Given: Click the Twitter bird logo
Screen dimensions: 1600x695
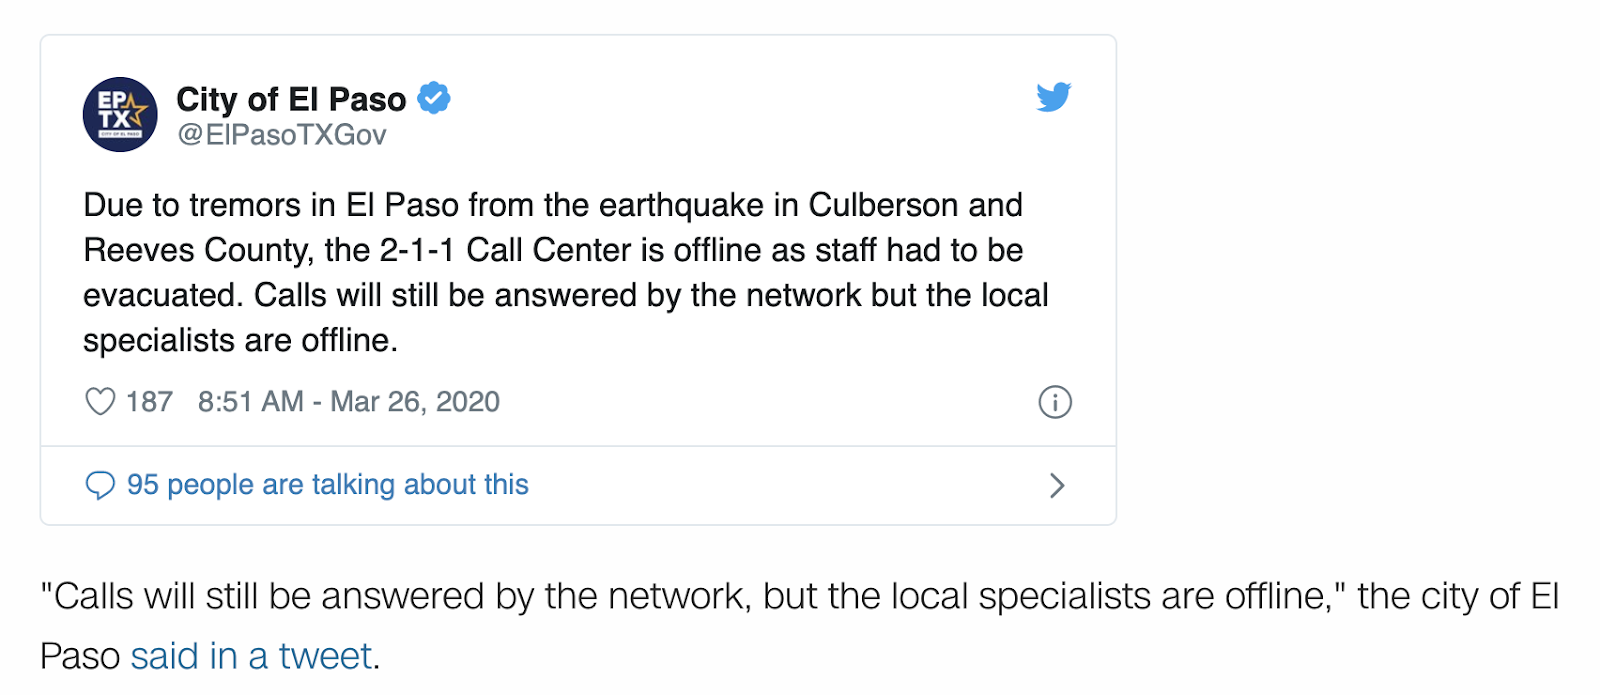Looking at the screenshot, I should (1054, 97).
